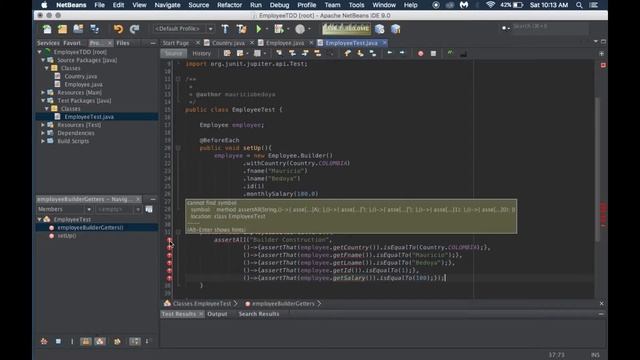The width and height of the screenshot is (640, 360).
Task: Open the Run Project dropdown arrow
Action: coord(267,29)
